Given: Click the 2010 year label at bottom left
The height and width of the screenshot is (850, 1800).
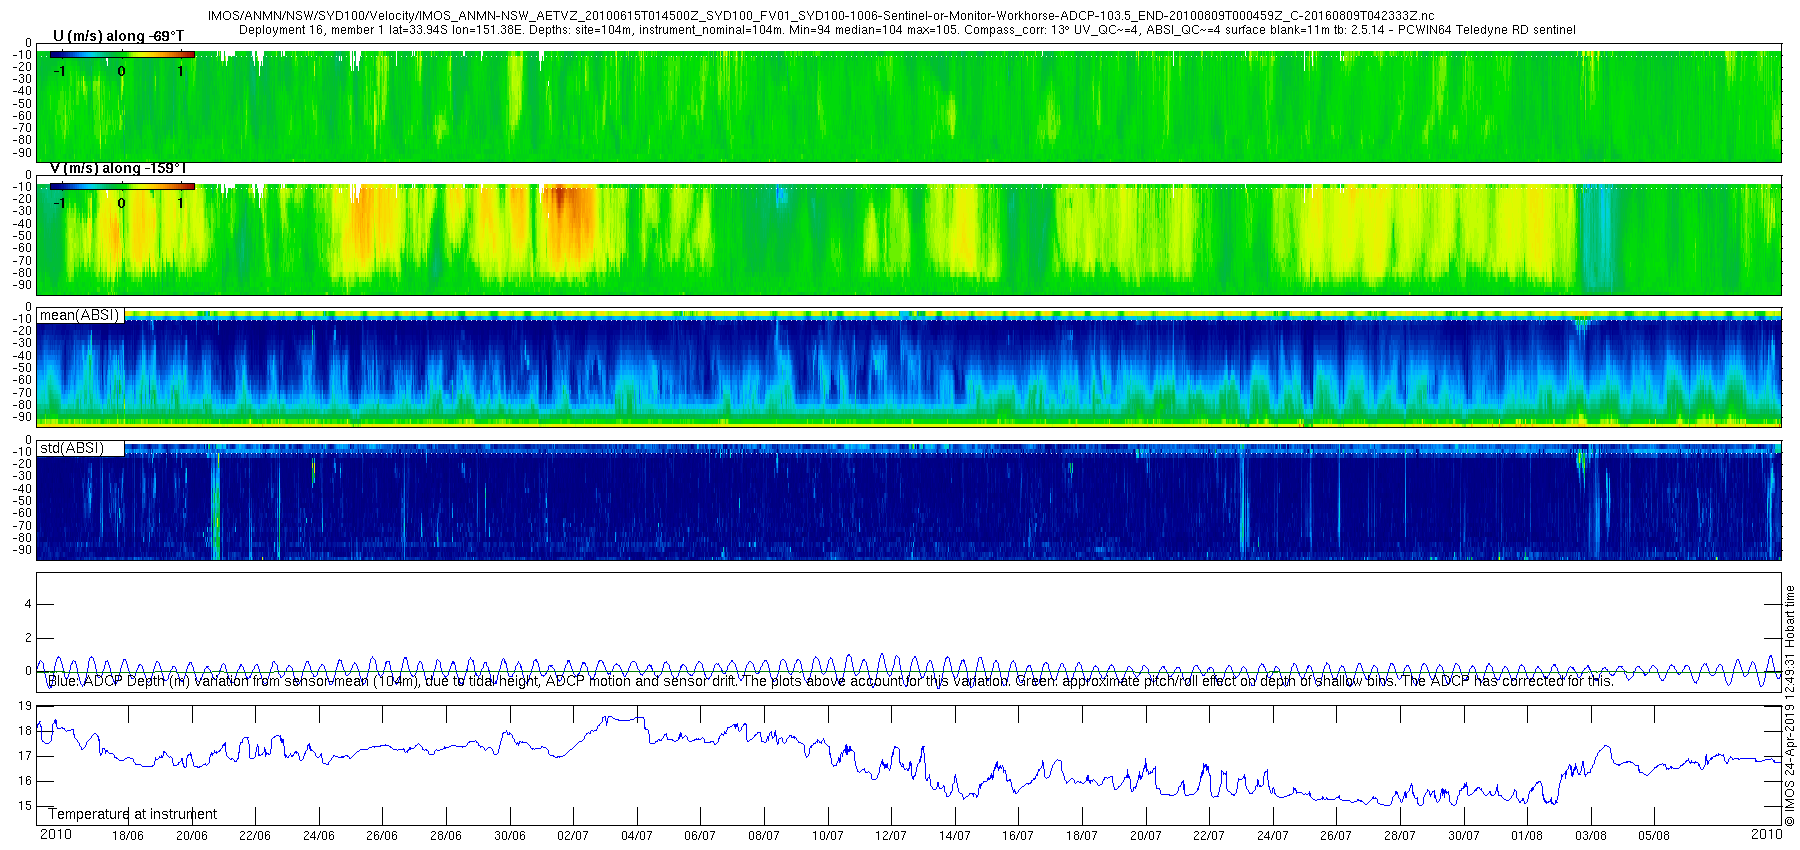Looking at the screenshot, I should [55, 835].
